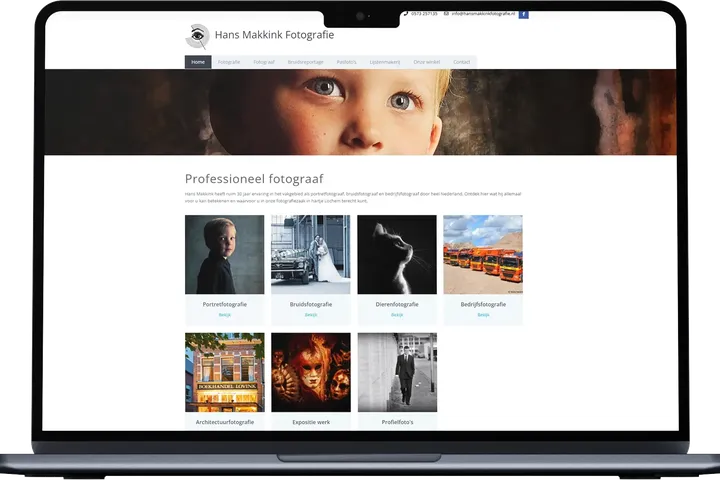
Task: Click the eye logo of Hans Makkink Fotografie
Action: coord(197,36)
